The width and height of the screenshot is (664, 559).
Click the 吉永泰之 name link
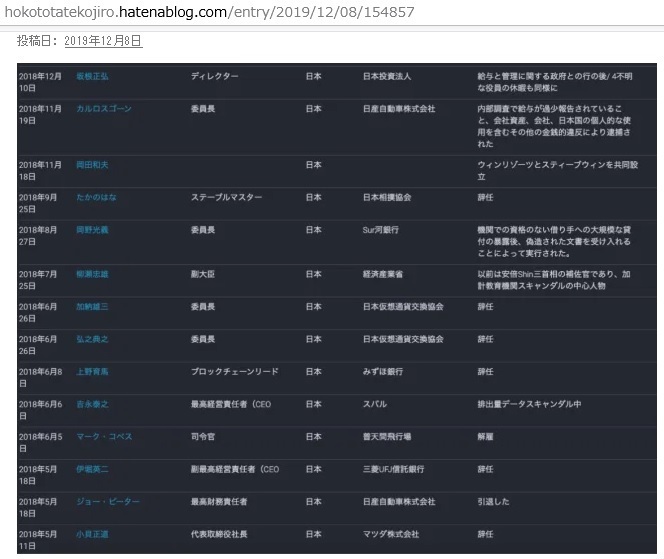[92, 404]
